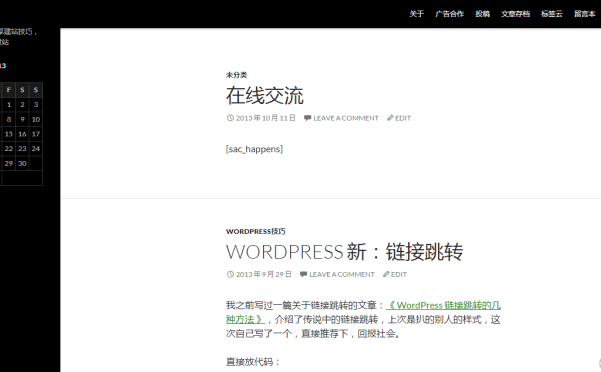Click the 直接放代码： paragraph text
The image size is (601, 372).
point(253,362)
